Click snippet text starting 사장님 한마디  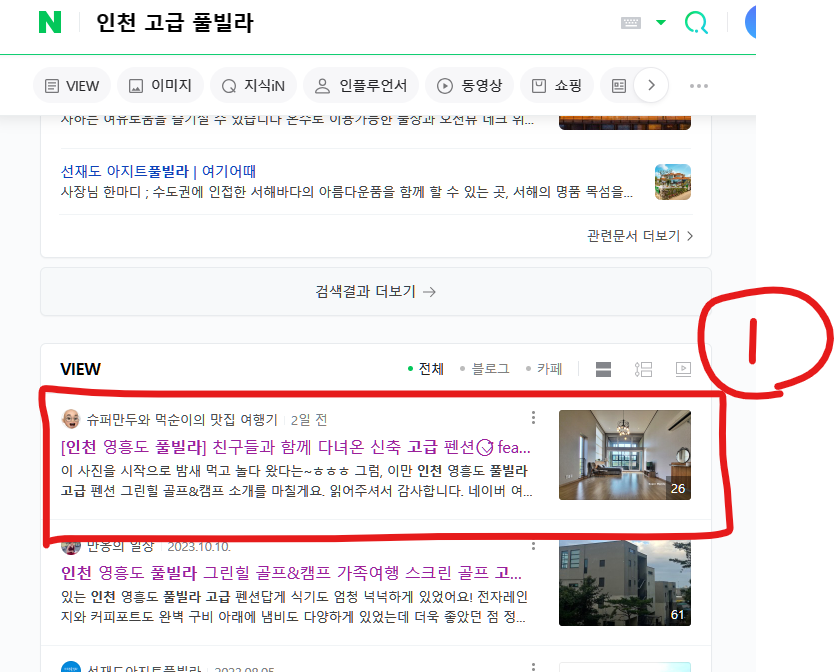(x=347, y=192)
